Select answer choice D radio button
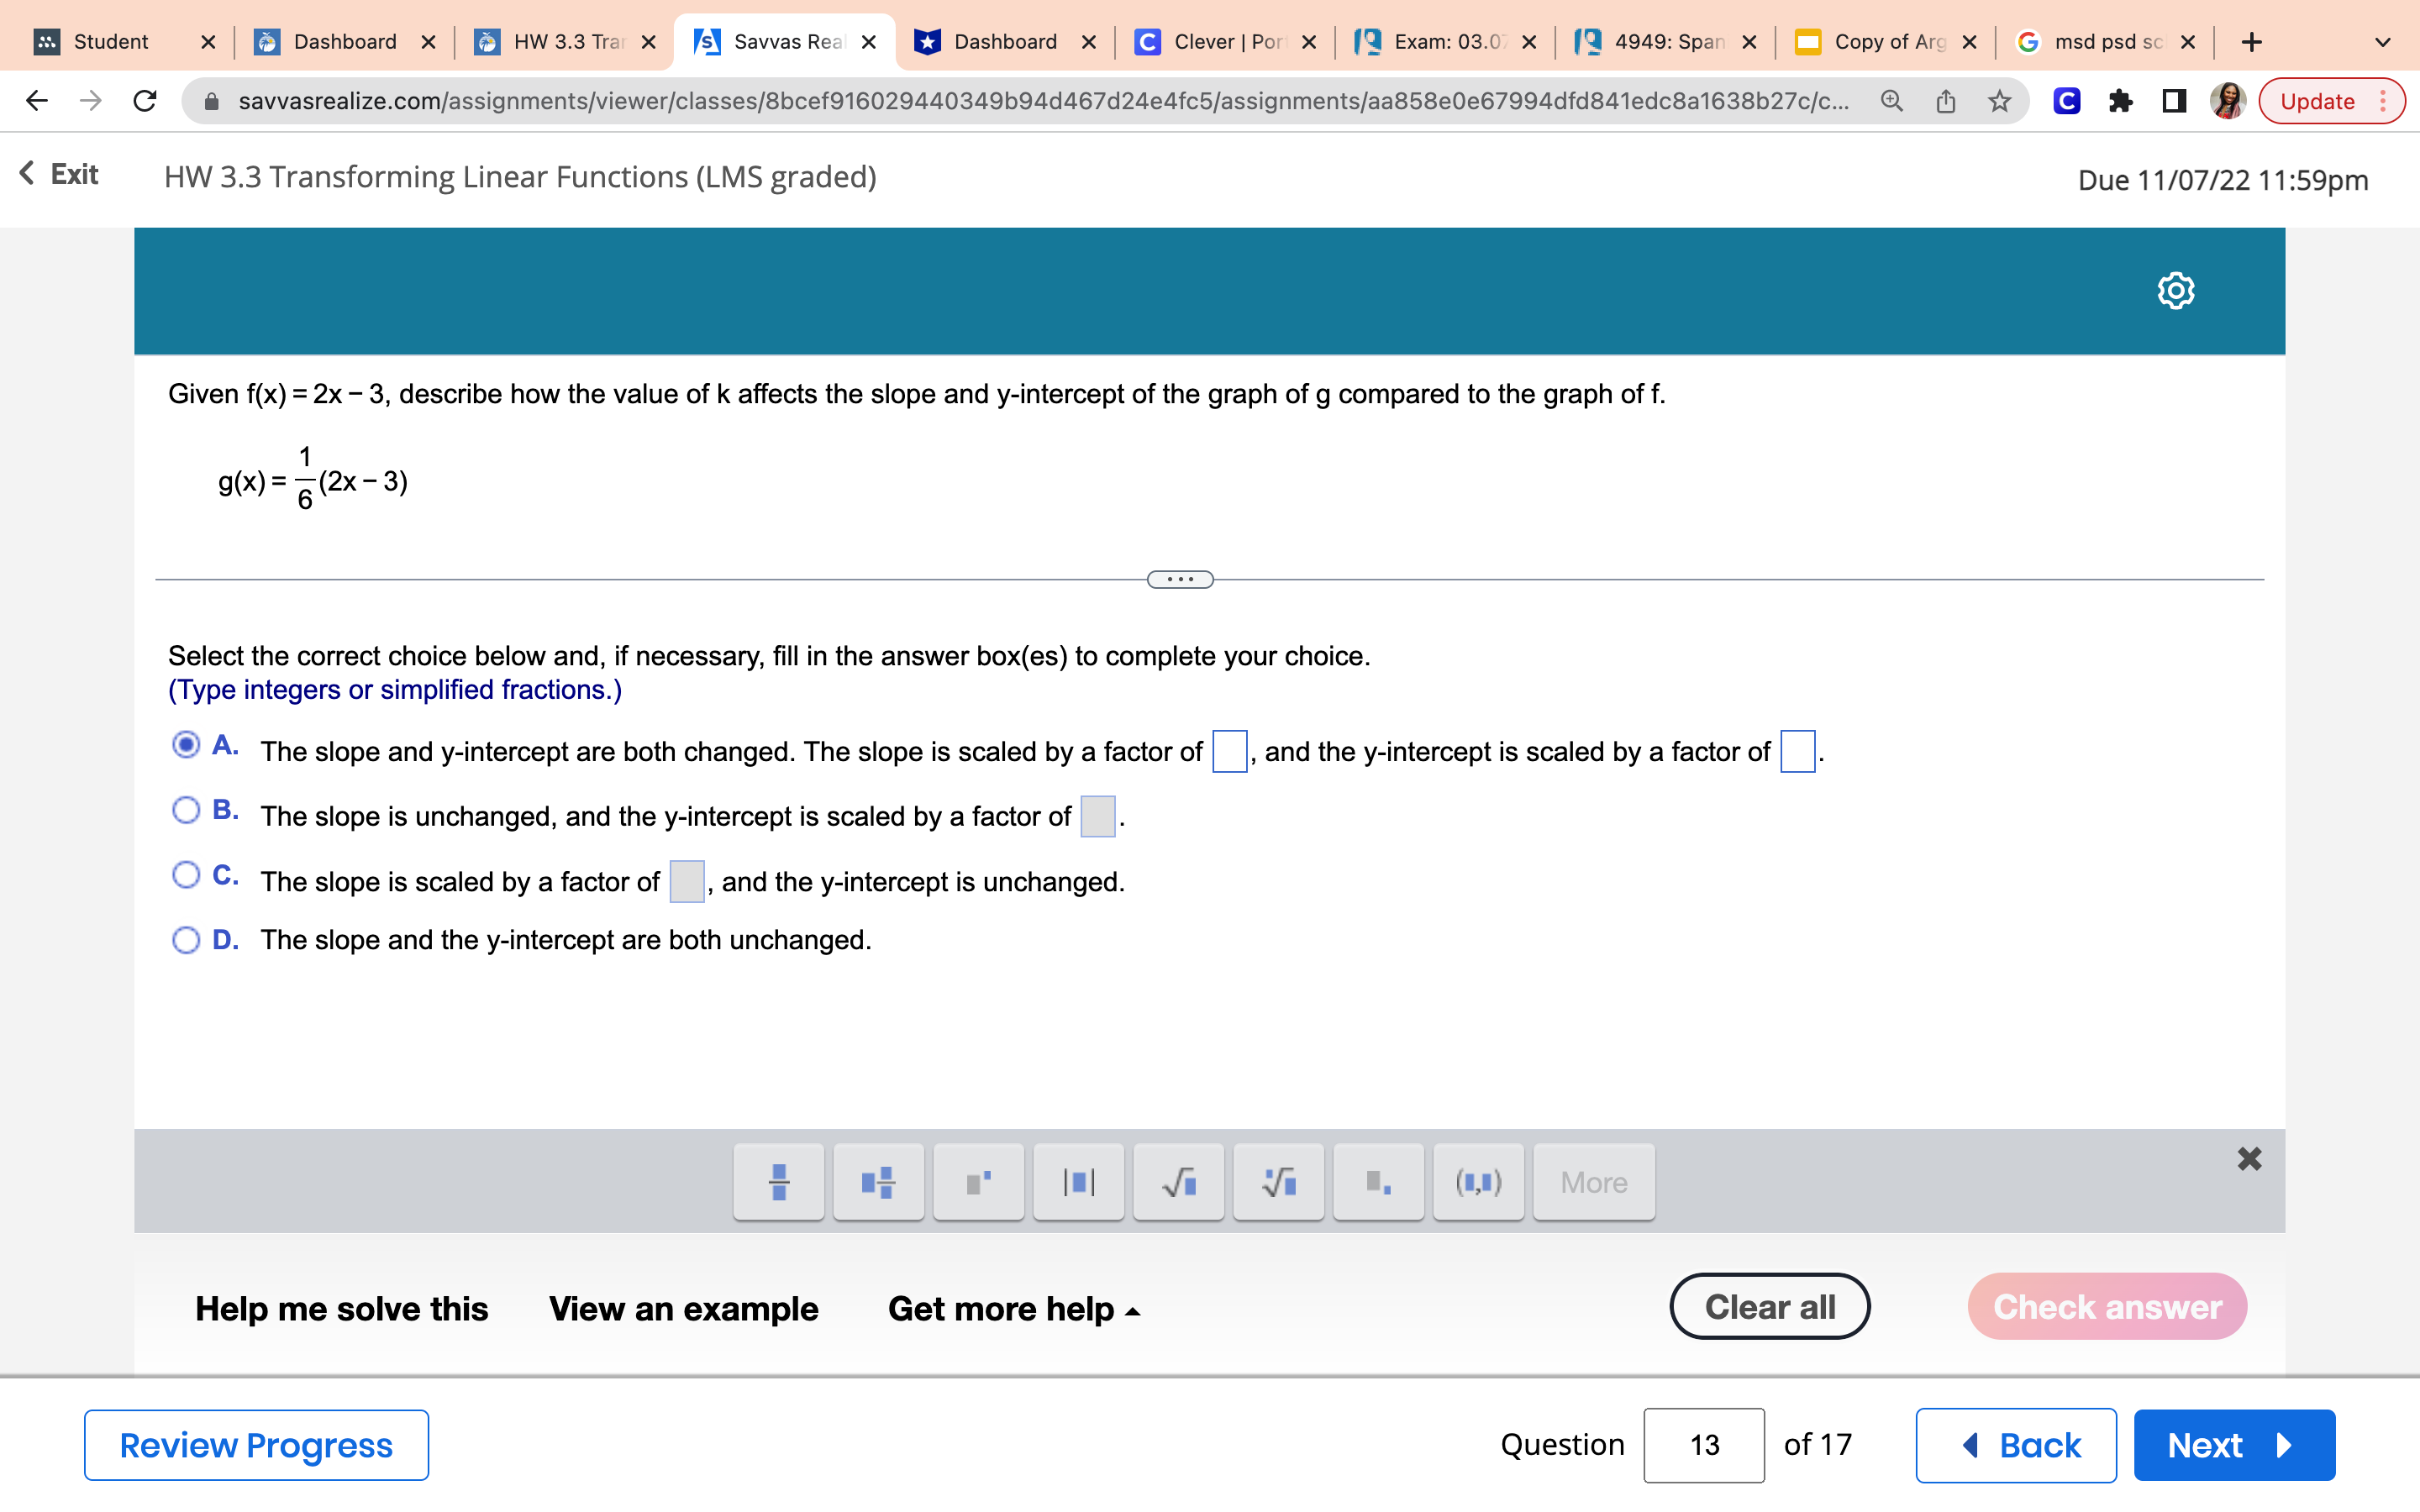 point(186,940)
